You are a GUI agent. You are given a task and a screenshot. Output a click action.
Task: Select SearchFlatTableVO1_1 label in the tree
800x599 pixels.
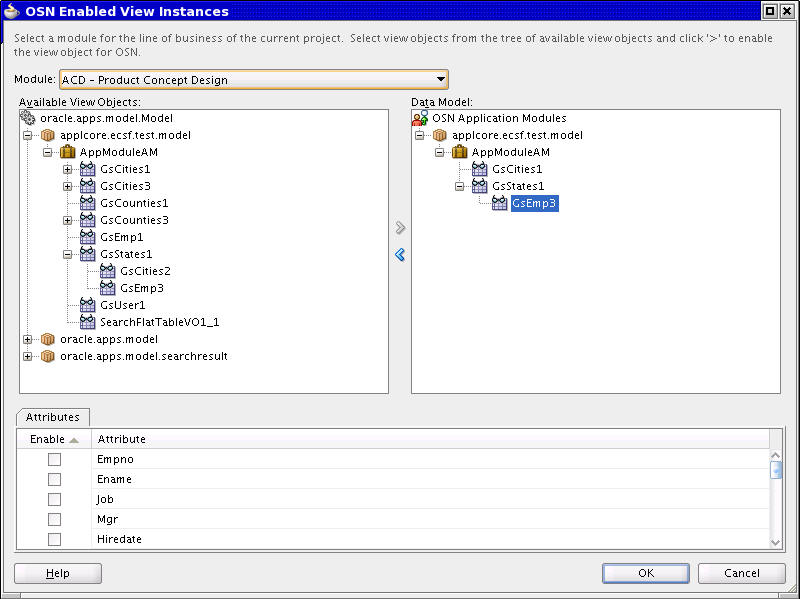[x=160, y=322]
